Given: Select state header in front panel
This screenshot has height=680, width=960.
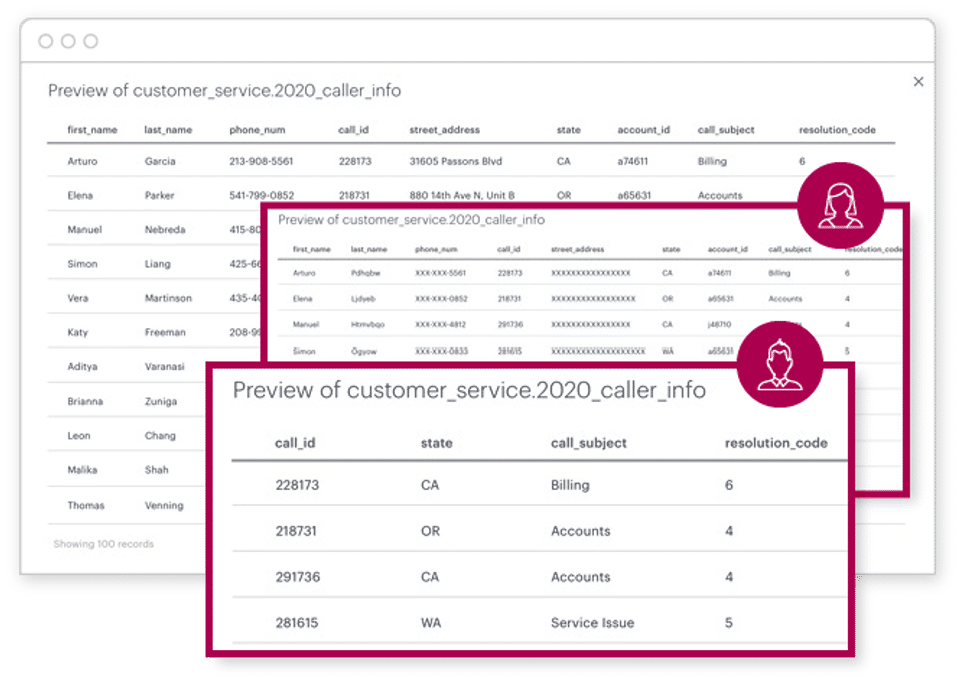Looking at the screenshot, I should point(437,443).
